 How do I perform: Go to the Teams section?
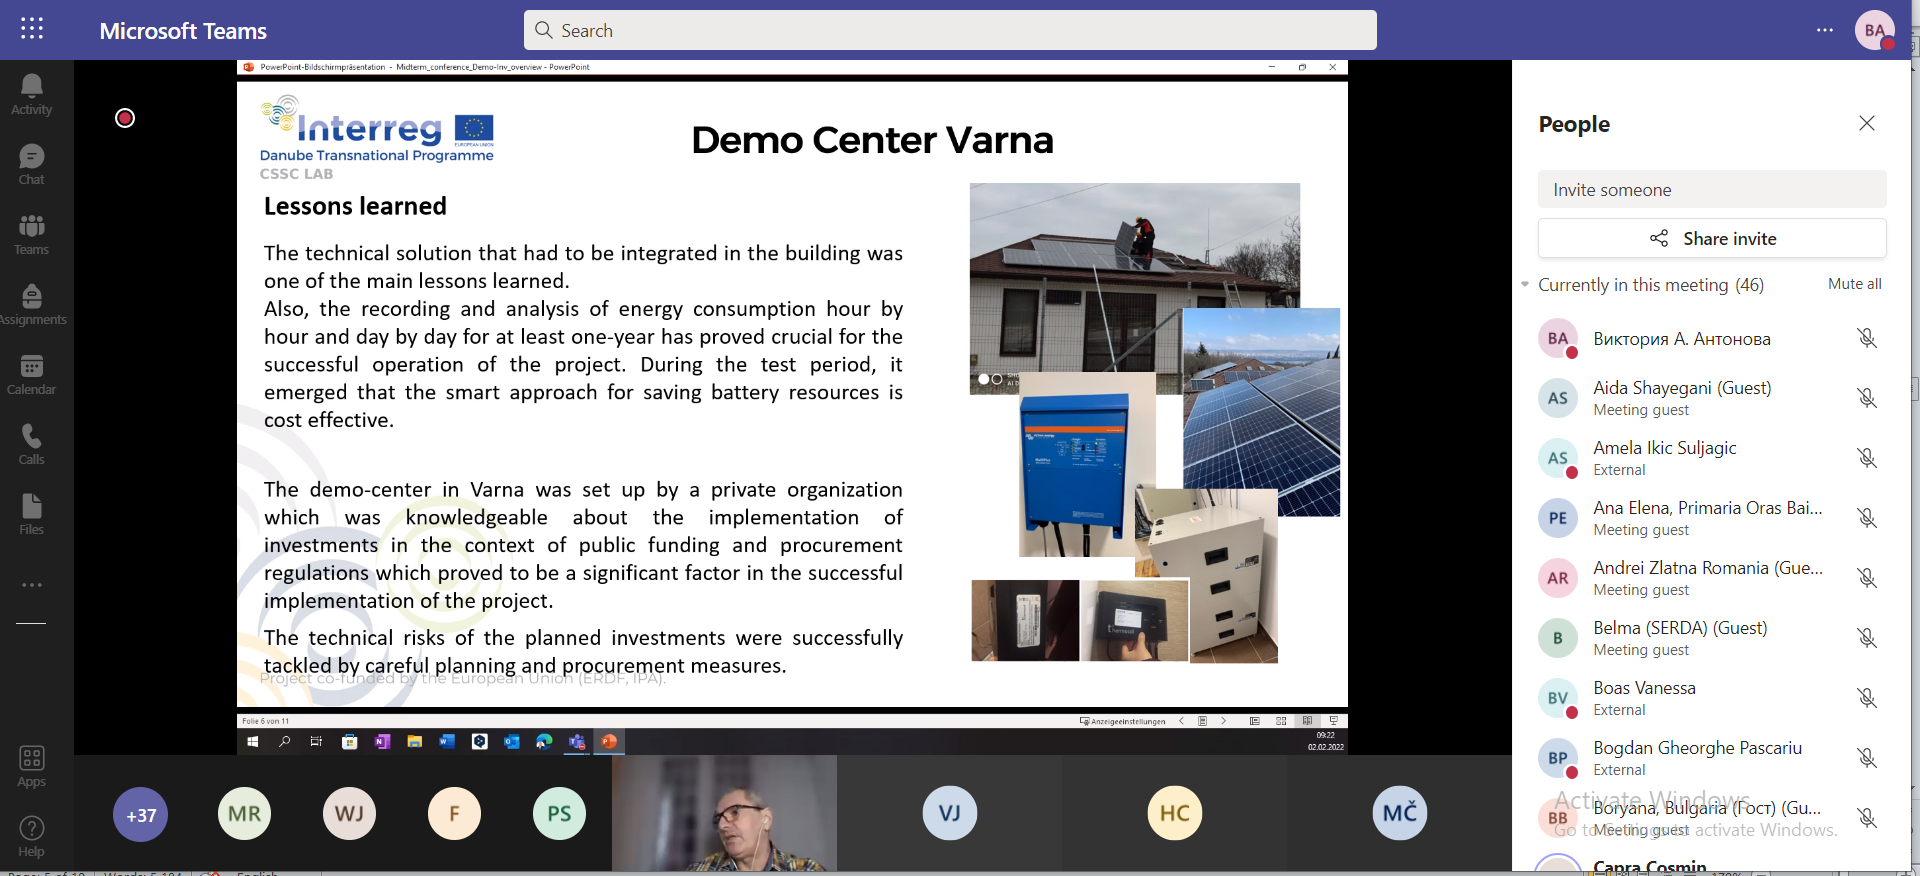click(x=32, y=235)
